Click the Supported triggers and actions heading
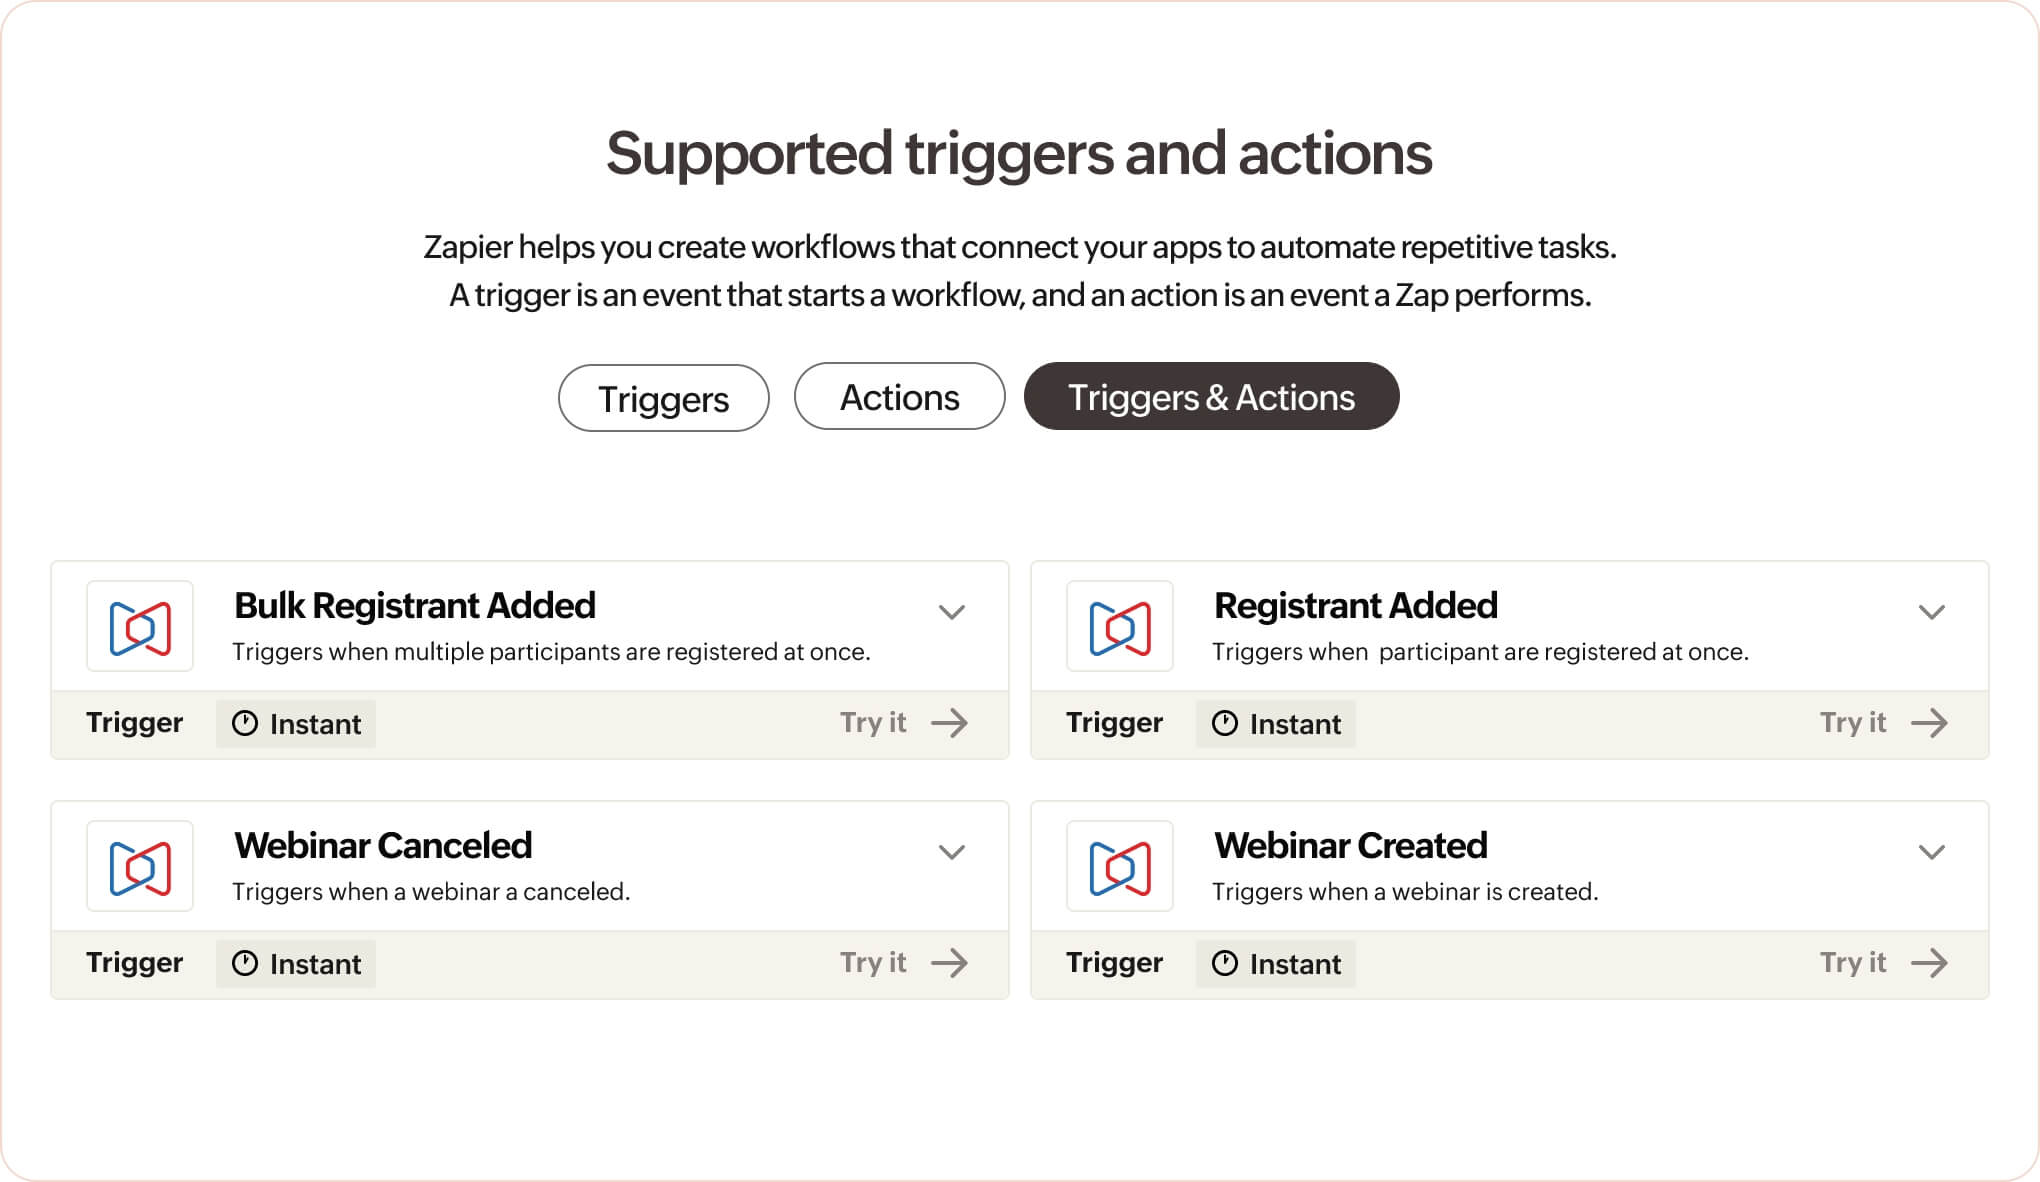The height and width of the screenshot is (1182, 2040). coord(1020,154)
